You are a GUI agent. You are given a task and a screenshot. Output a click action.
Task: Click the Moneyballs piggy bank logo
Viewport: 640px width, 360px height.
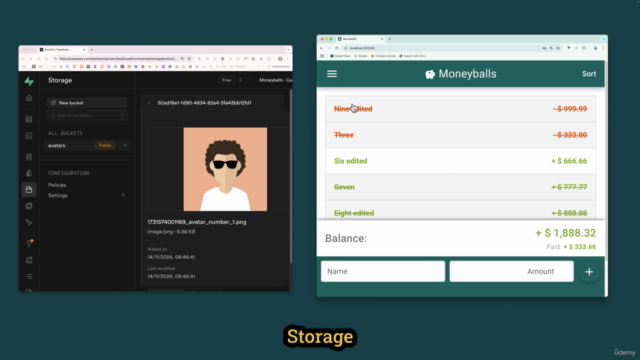[x=430, y=74]
